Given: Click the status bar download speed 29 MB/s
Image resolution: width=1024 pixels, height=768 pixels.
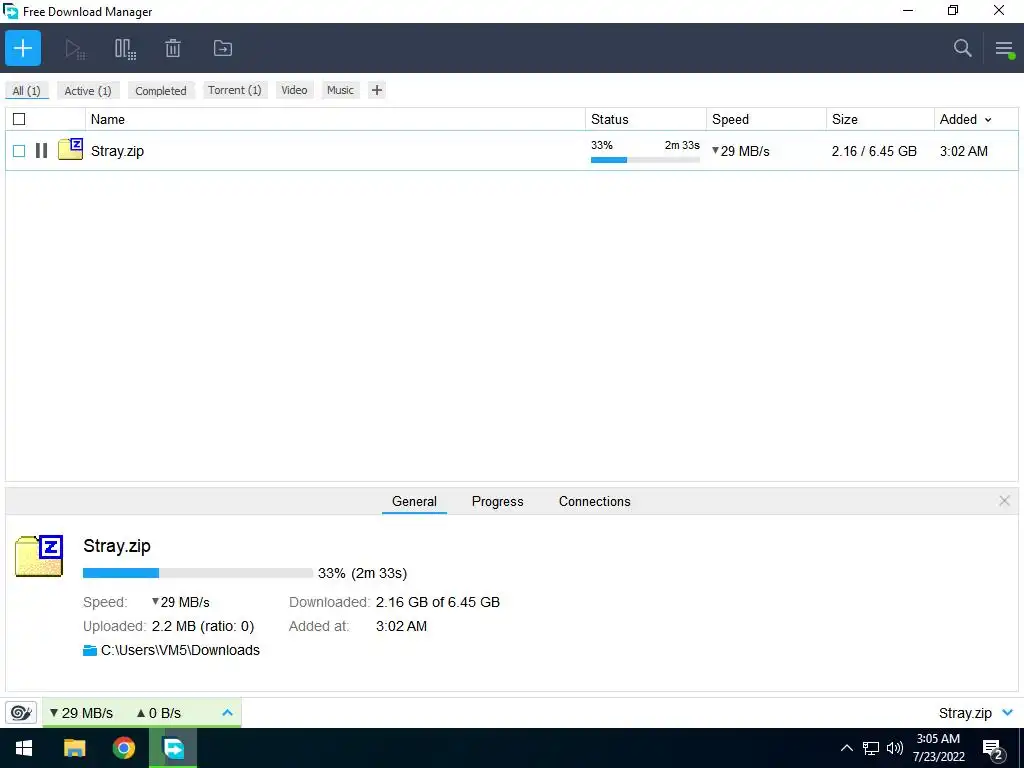Looking at the screenshot, I should coord(81,713).
